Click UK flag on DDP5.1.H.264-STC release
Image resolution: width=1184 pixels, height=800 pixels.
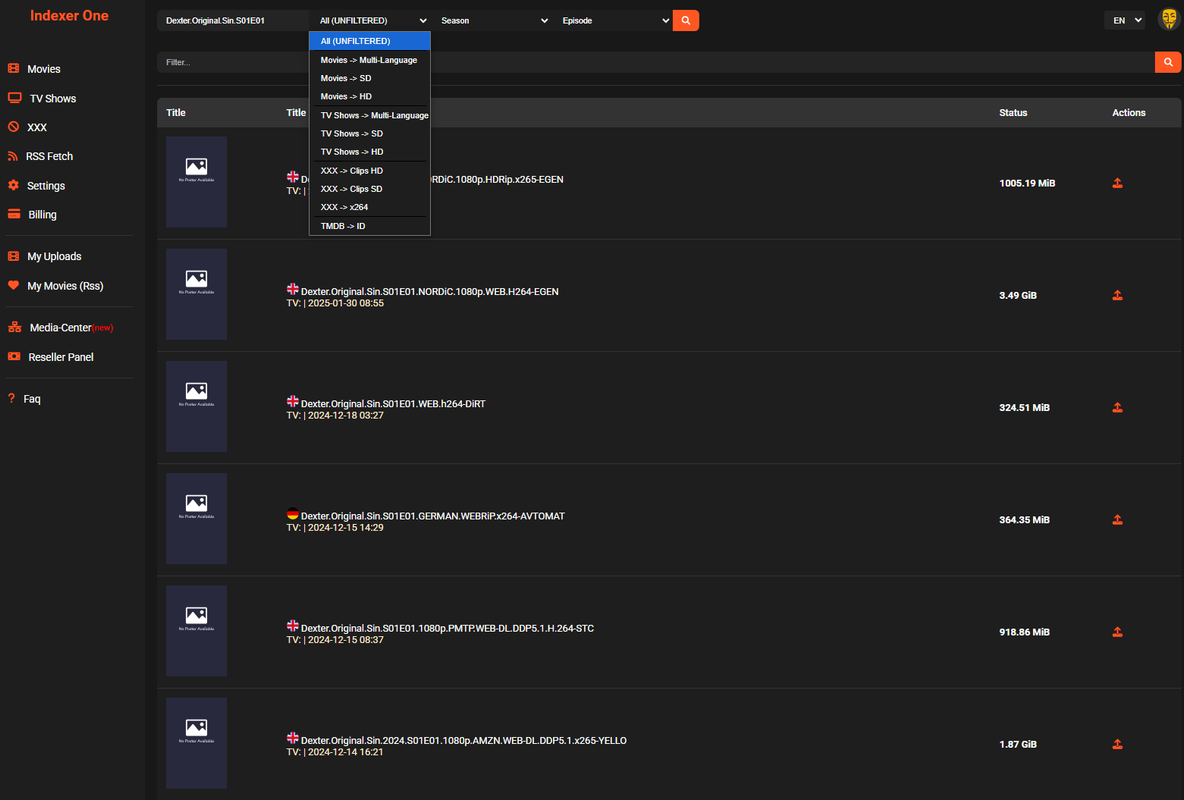click(x=292, y=625)
